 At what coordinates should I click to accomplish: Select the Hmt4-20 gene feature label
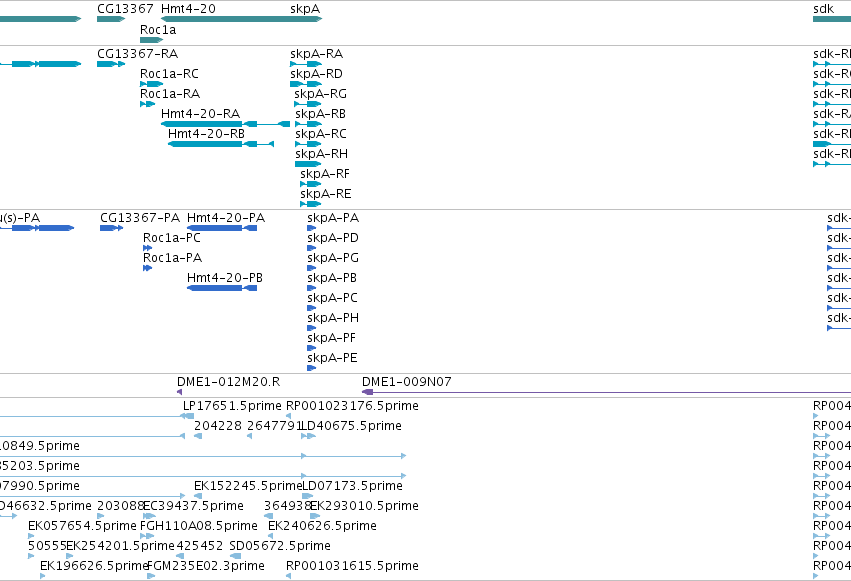[x=188, y=9]
